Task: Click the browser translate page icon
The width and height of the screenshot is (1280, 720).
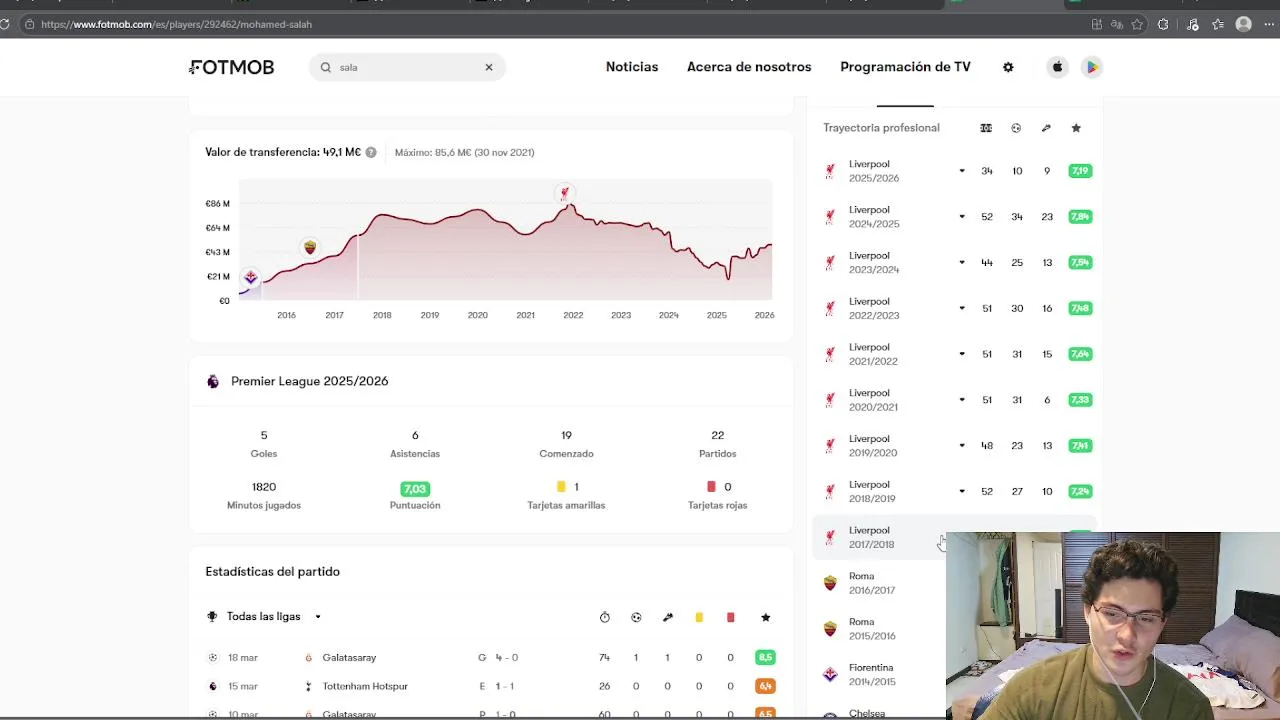Action: [x=1117, y=24]
